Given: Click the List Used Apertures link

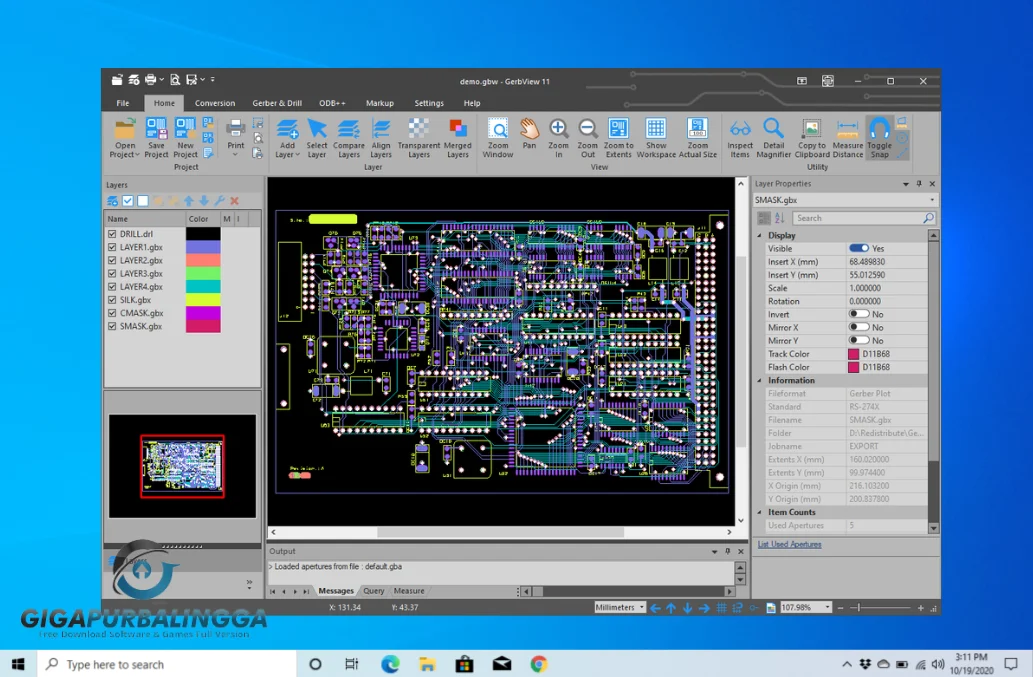Looking at the screenshot, I should 789,544.
